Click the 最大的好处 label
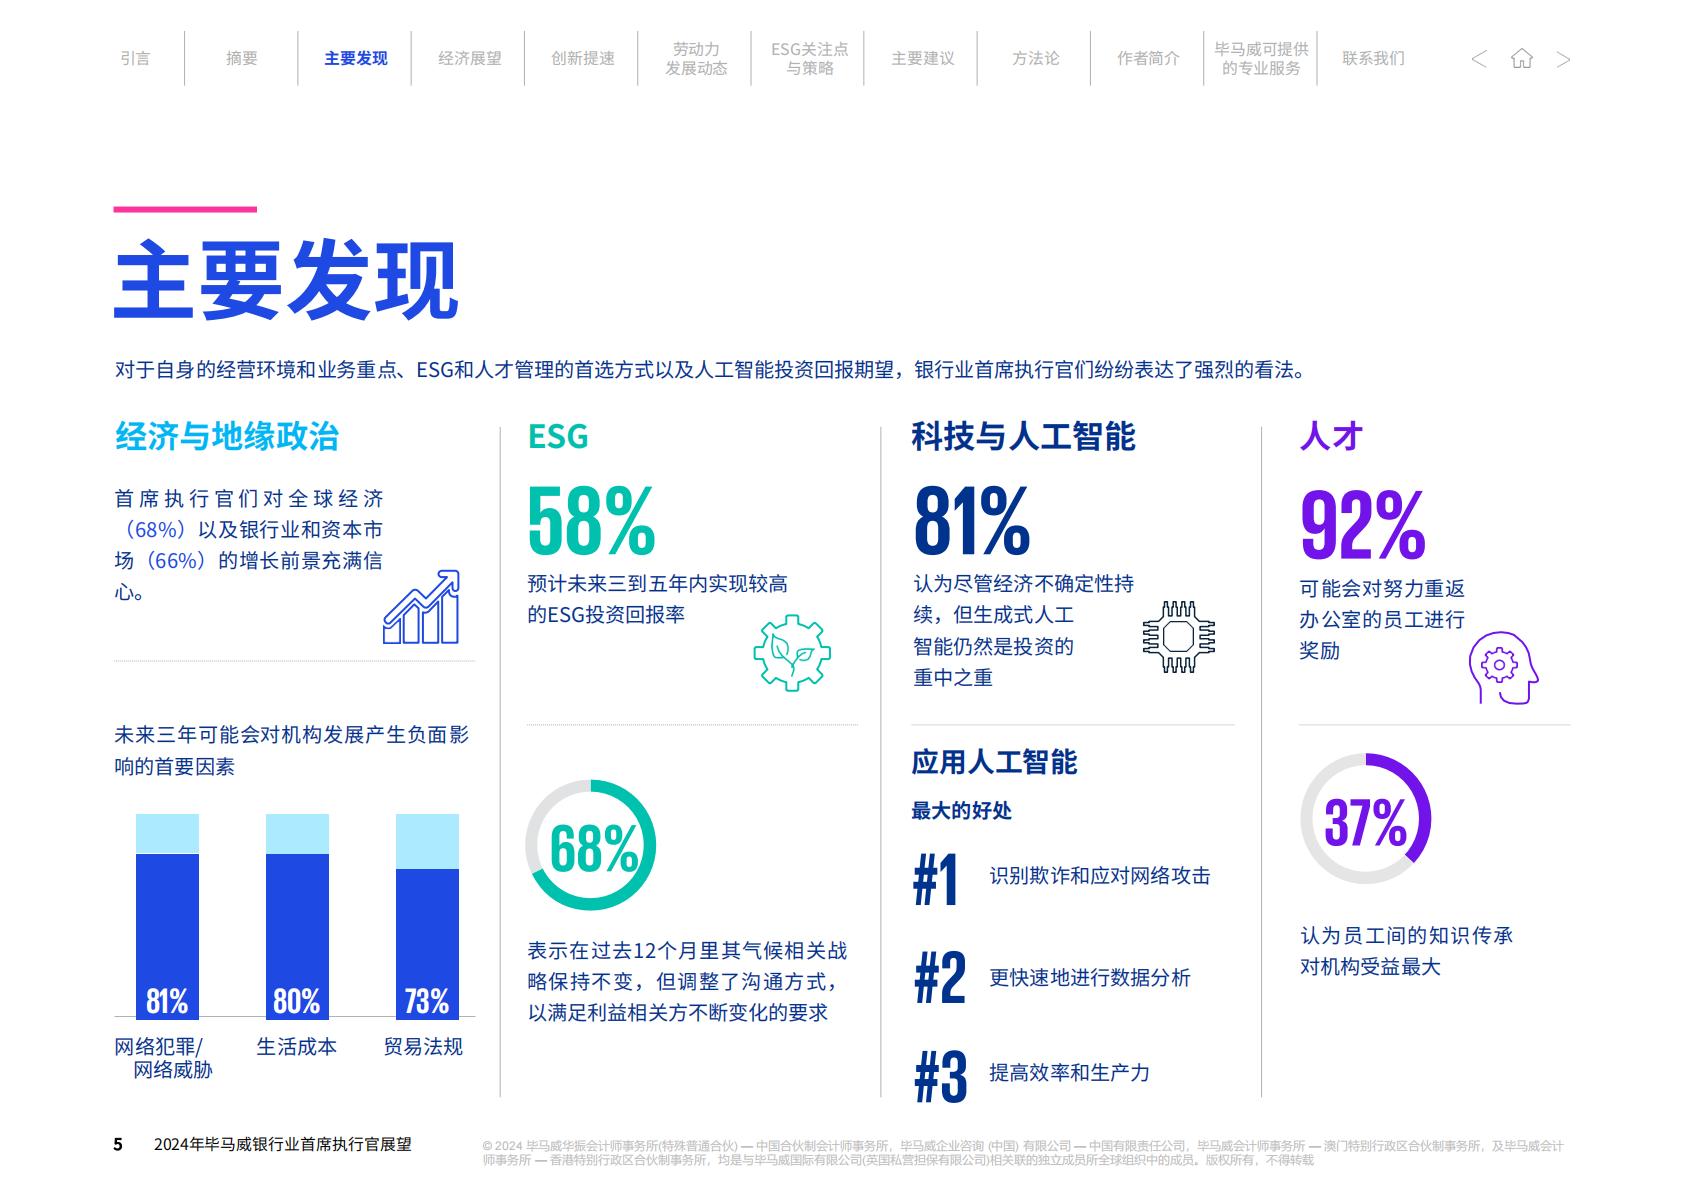Image resolution: width=1683 pixels, height=1190 pixels. tap(961, 811)
